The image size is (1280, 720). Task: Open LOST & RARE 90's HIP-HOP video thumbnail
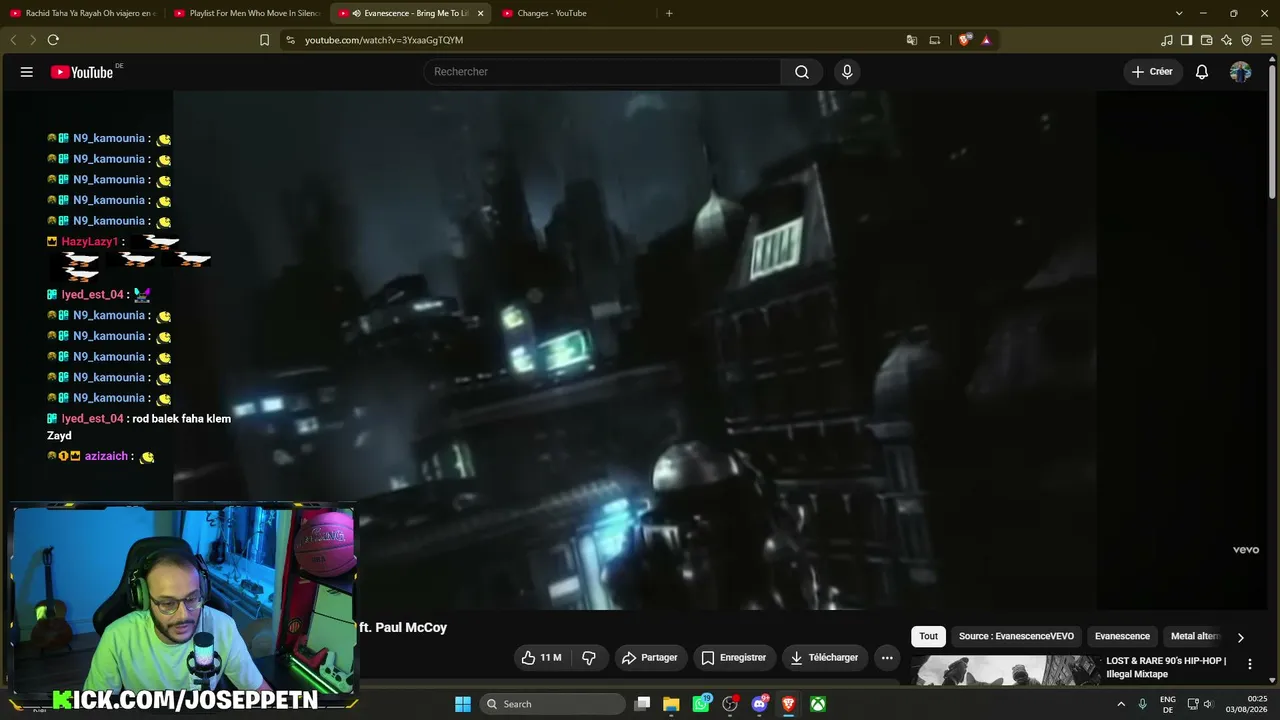[x=1005, y=671]
